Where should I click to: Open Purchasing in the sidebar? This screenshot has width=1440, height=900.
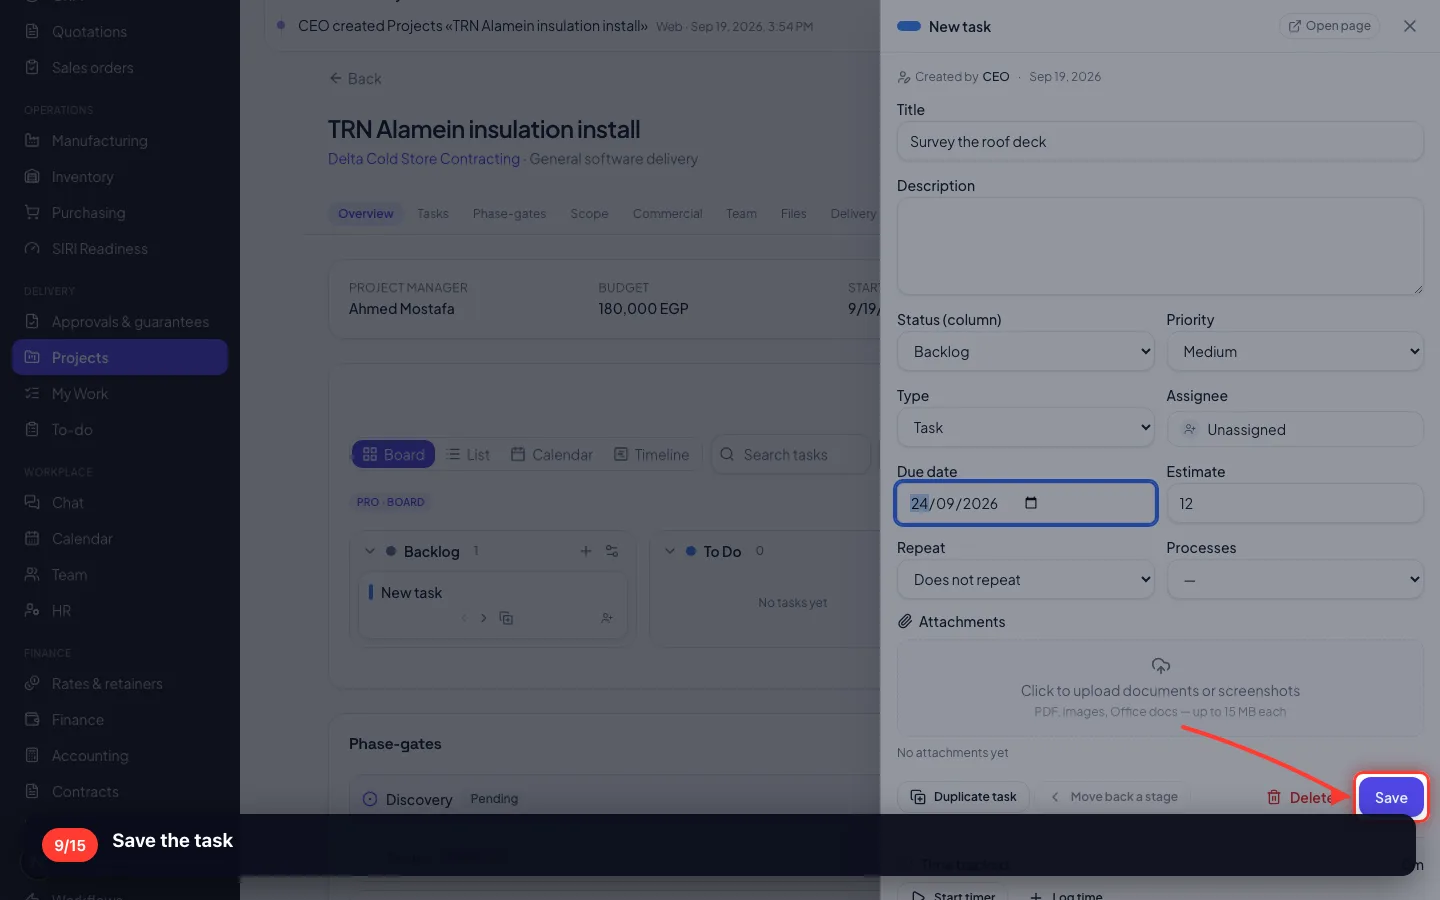pyautogui.click(x=120, y=213)
